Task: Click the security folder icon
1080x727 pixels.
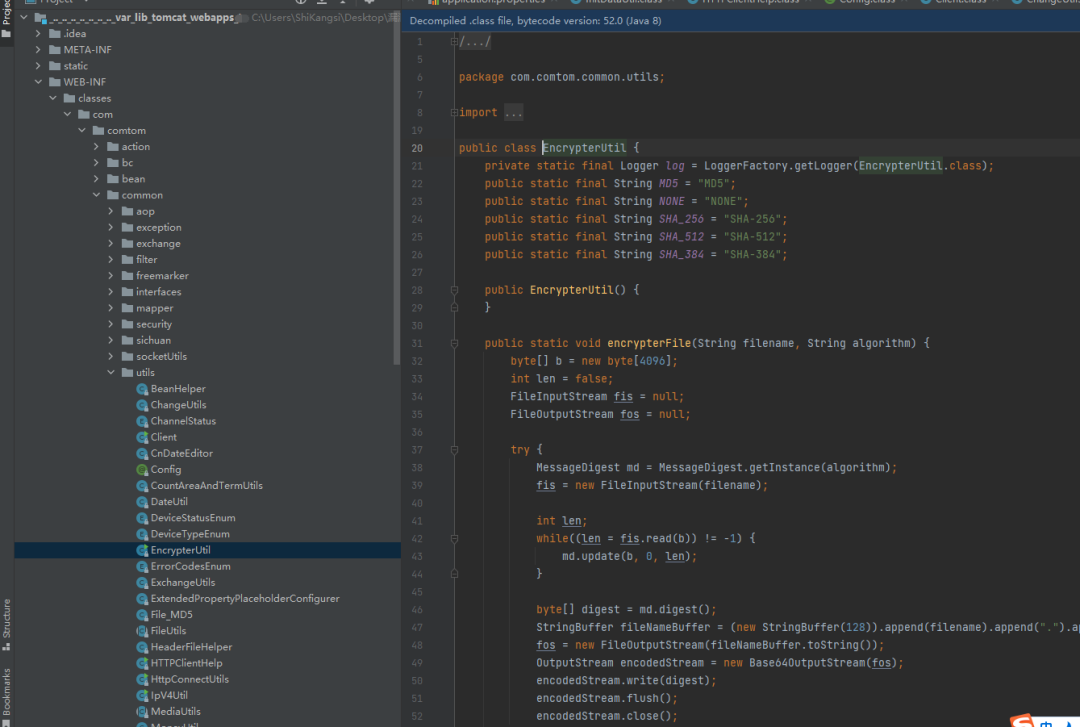Action: (x=127, y=324)
